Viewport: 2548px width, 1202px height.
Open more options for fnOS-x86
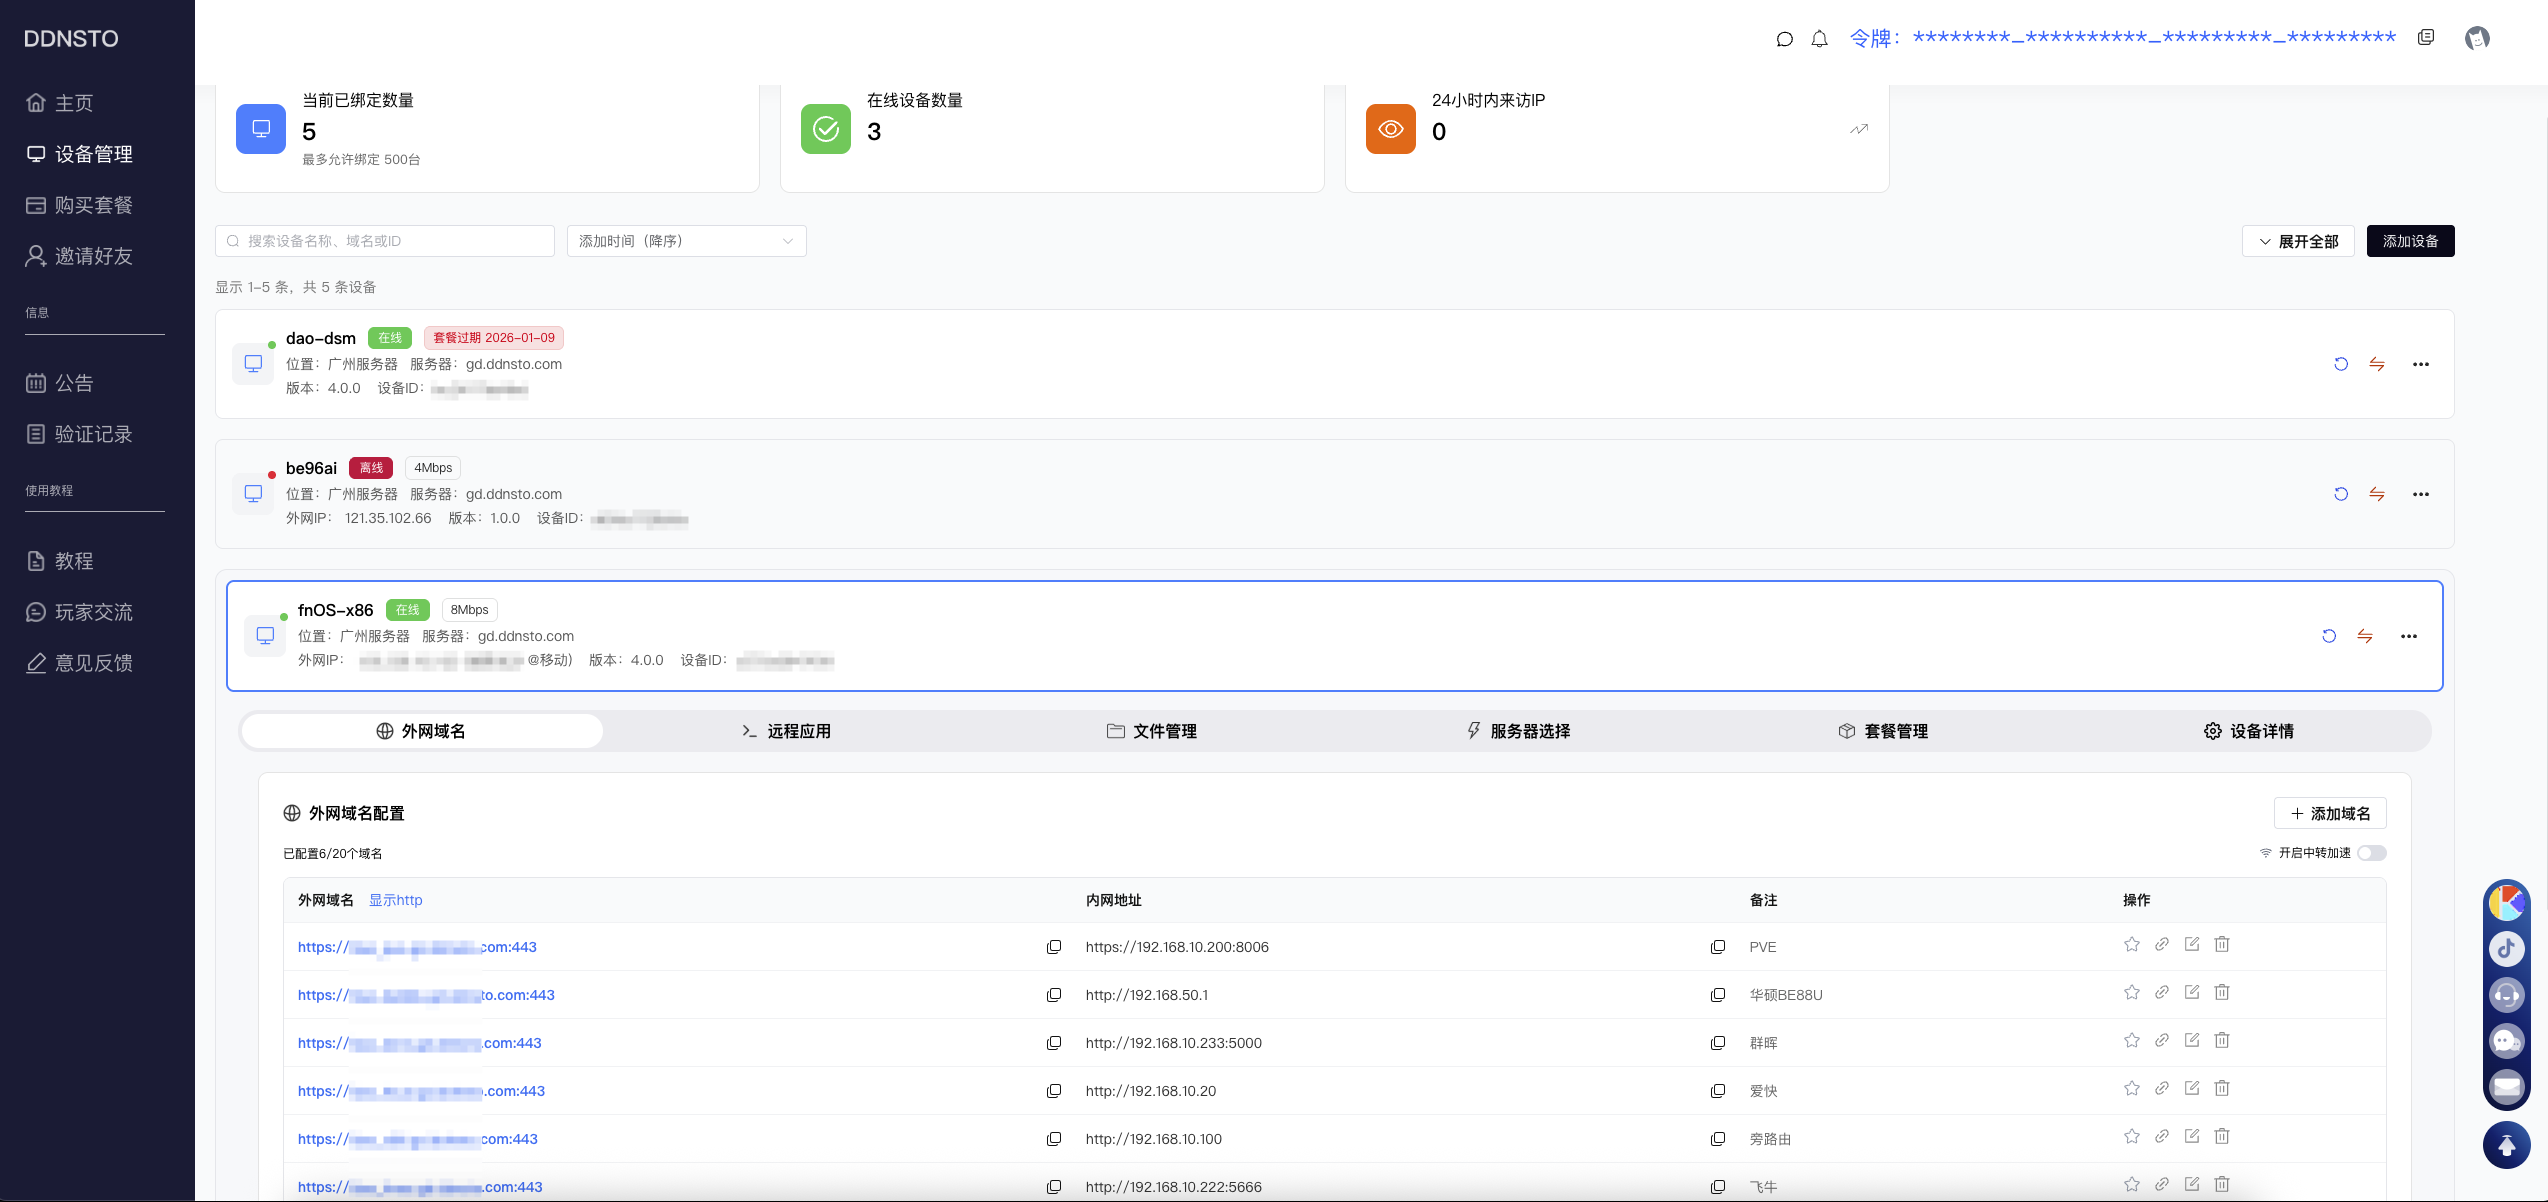pyautogui.click(x=2409, y=636)
